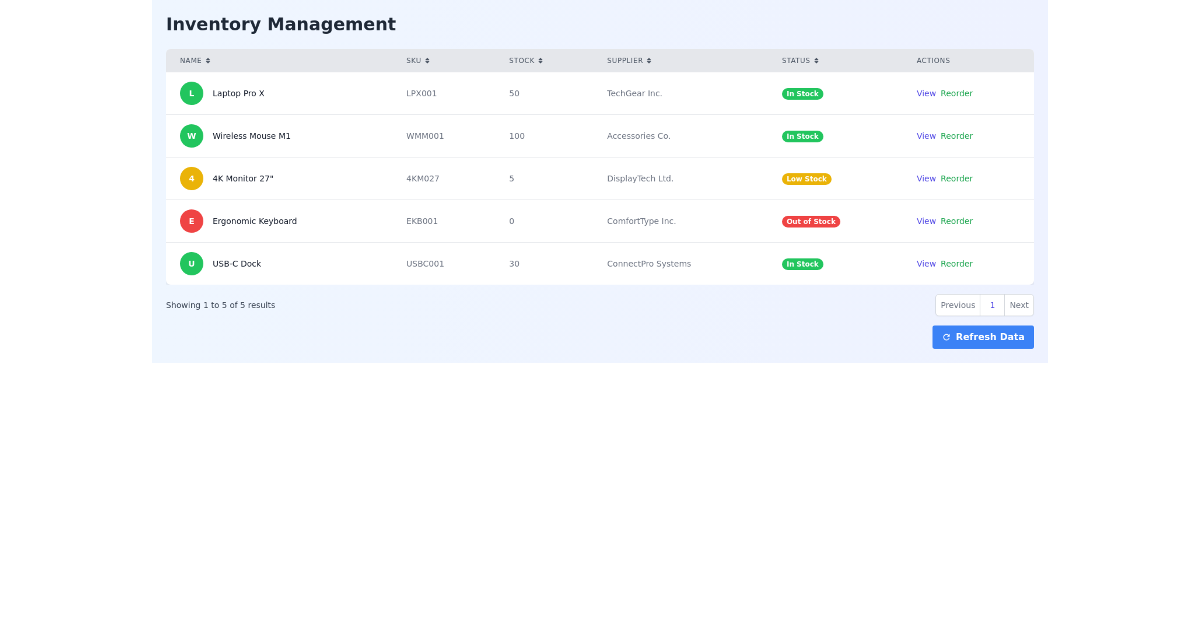Click the Low Stock status badge
Image resolution: width=1200 pixels, height=630 pixels.
(x=806, y=178)
